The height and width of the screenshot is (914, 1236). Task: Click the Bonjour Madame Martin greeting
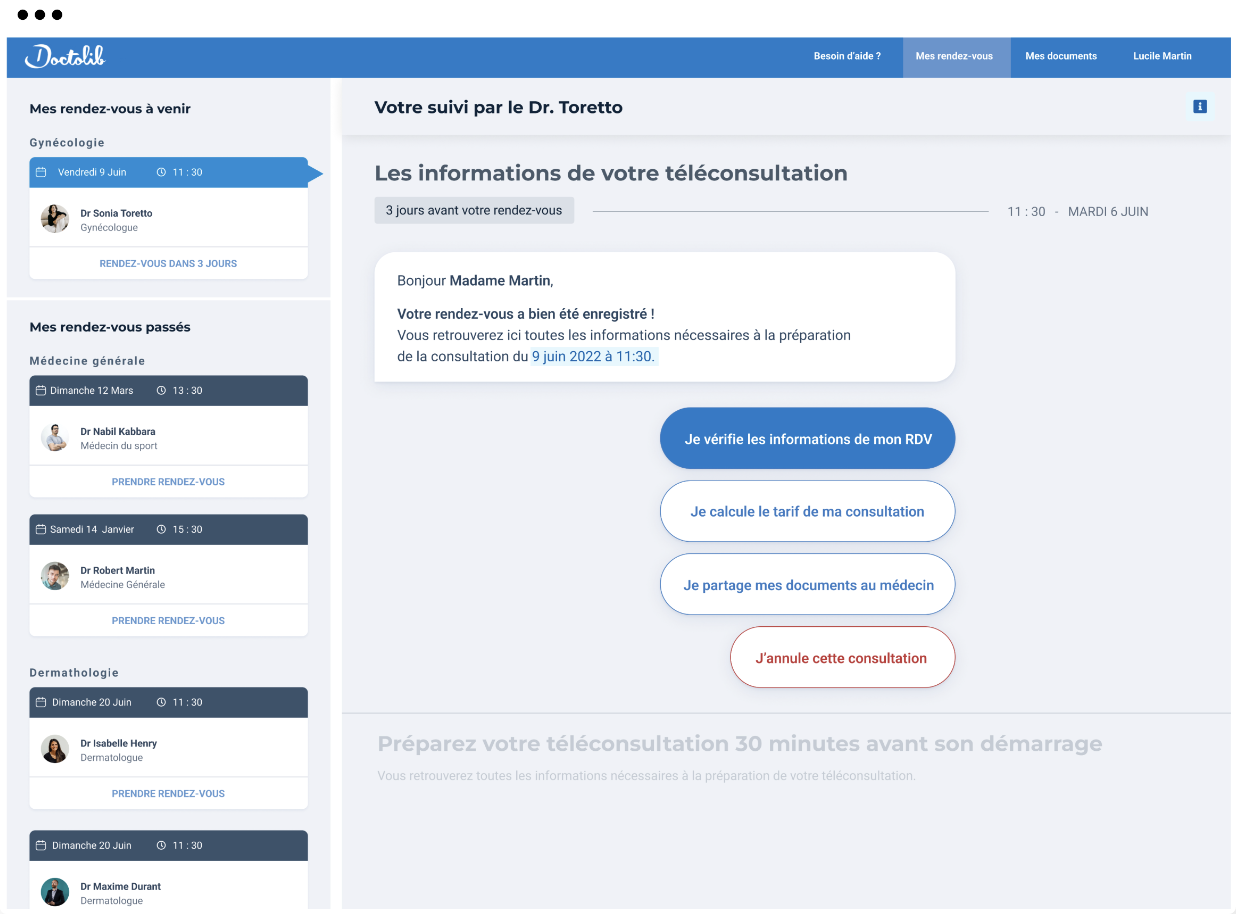[x=475, y=281]
